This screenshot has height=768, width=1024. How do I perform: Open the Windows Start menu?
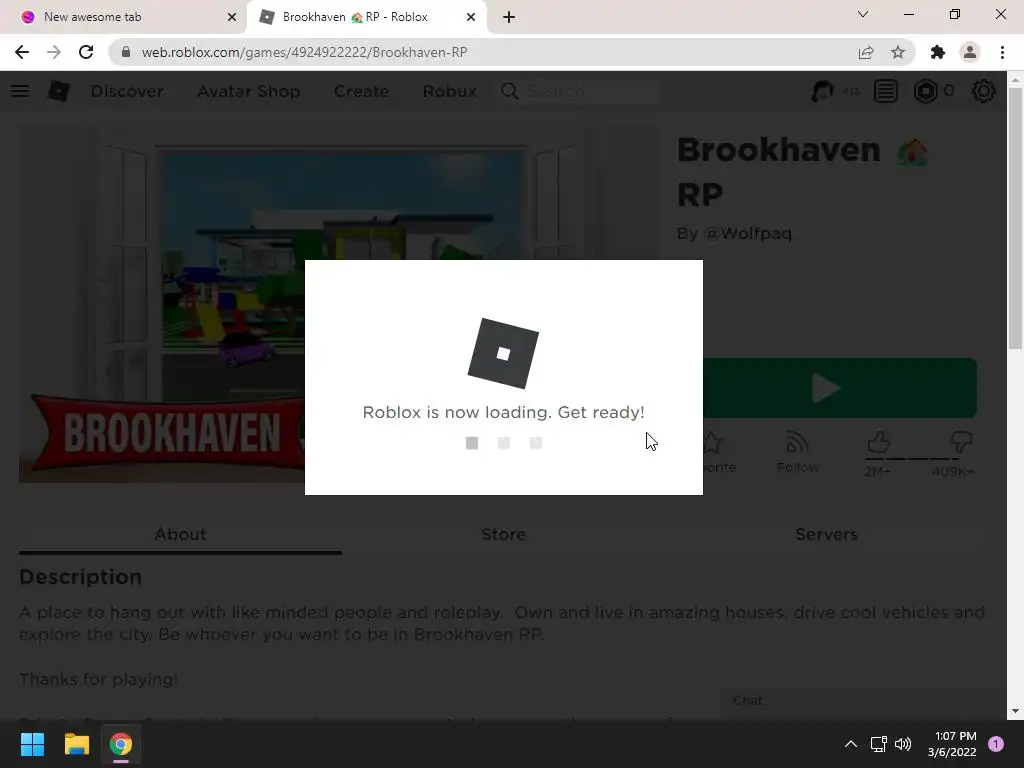32,744
